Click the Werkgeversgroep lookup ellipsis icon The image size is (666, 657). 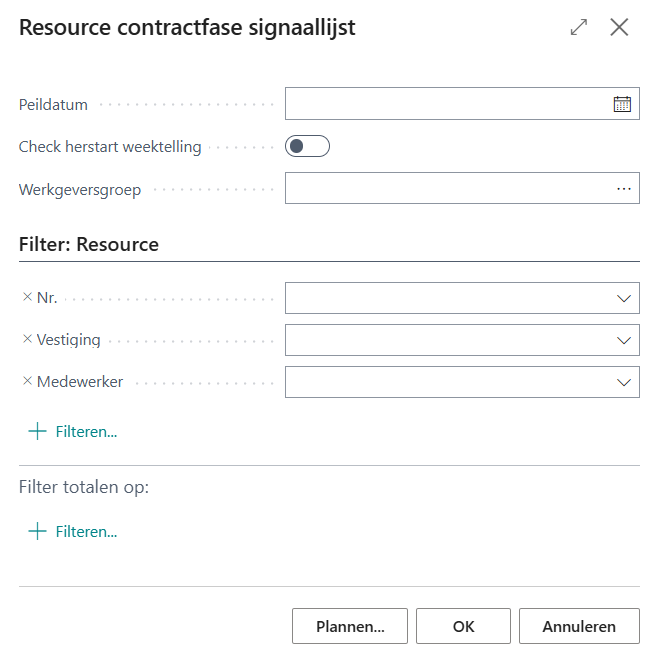(x=624, y=188)
